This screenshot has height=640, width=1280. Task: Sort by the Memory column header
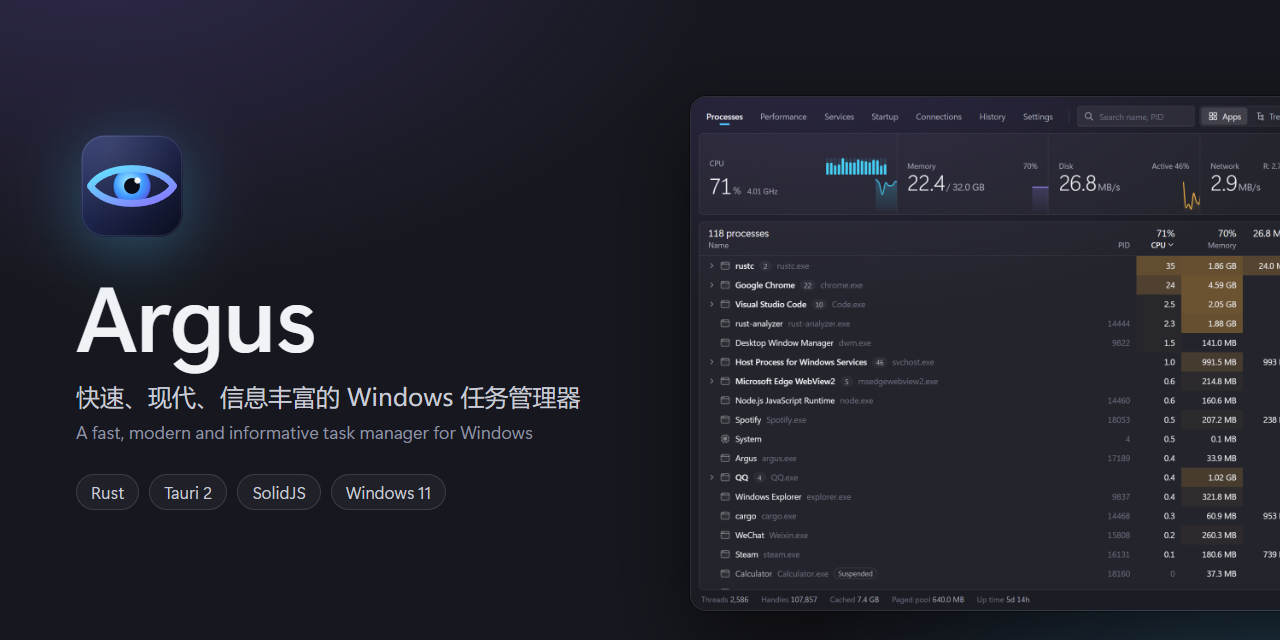[x=1222, y=245]
